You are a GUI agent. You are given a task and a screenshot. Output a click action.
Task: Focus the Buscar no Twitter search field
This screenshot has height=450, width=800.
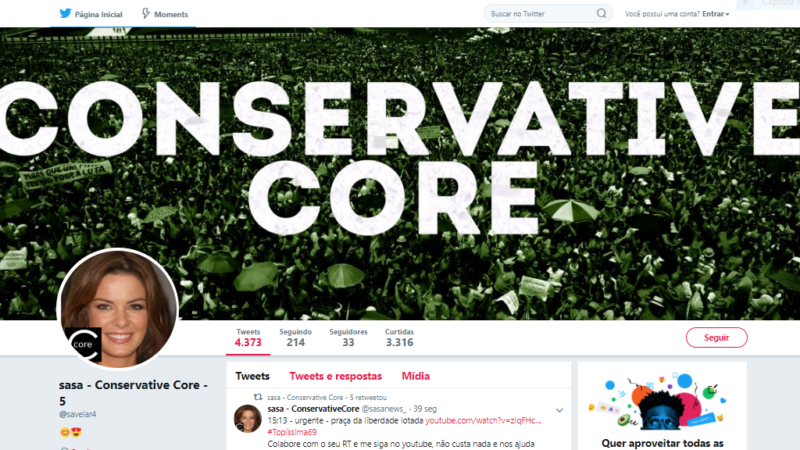[x=548, y=14]
